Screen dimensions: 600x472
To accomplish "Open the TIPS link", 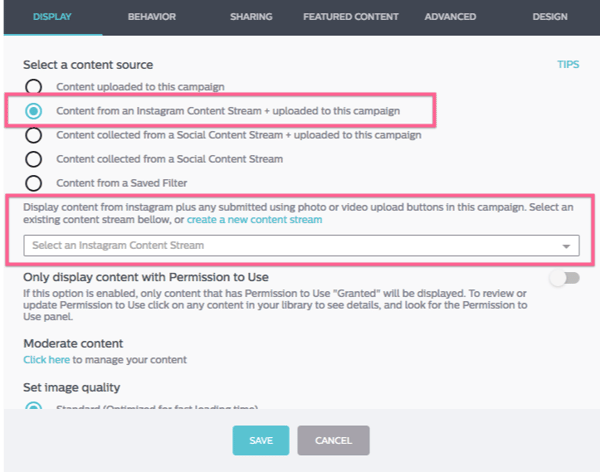I will coord(568,64).
